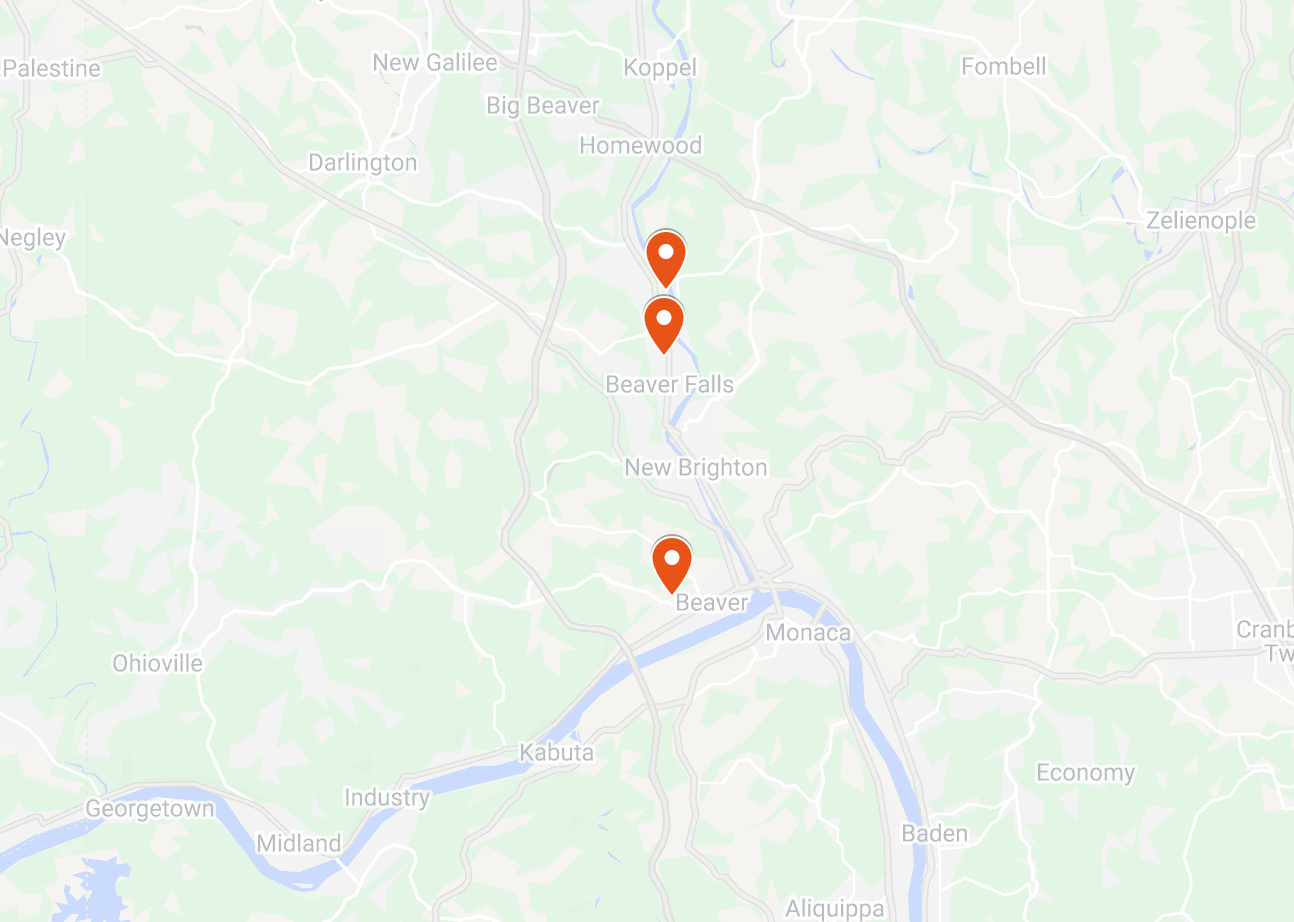1294x922 pixels.
Task: Click the northernmost orange pin below Homewood
Action: click(x=665, y=259)
